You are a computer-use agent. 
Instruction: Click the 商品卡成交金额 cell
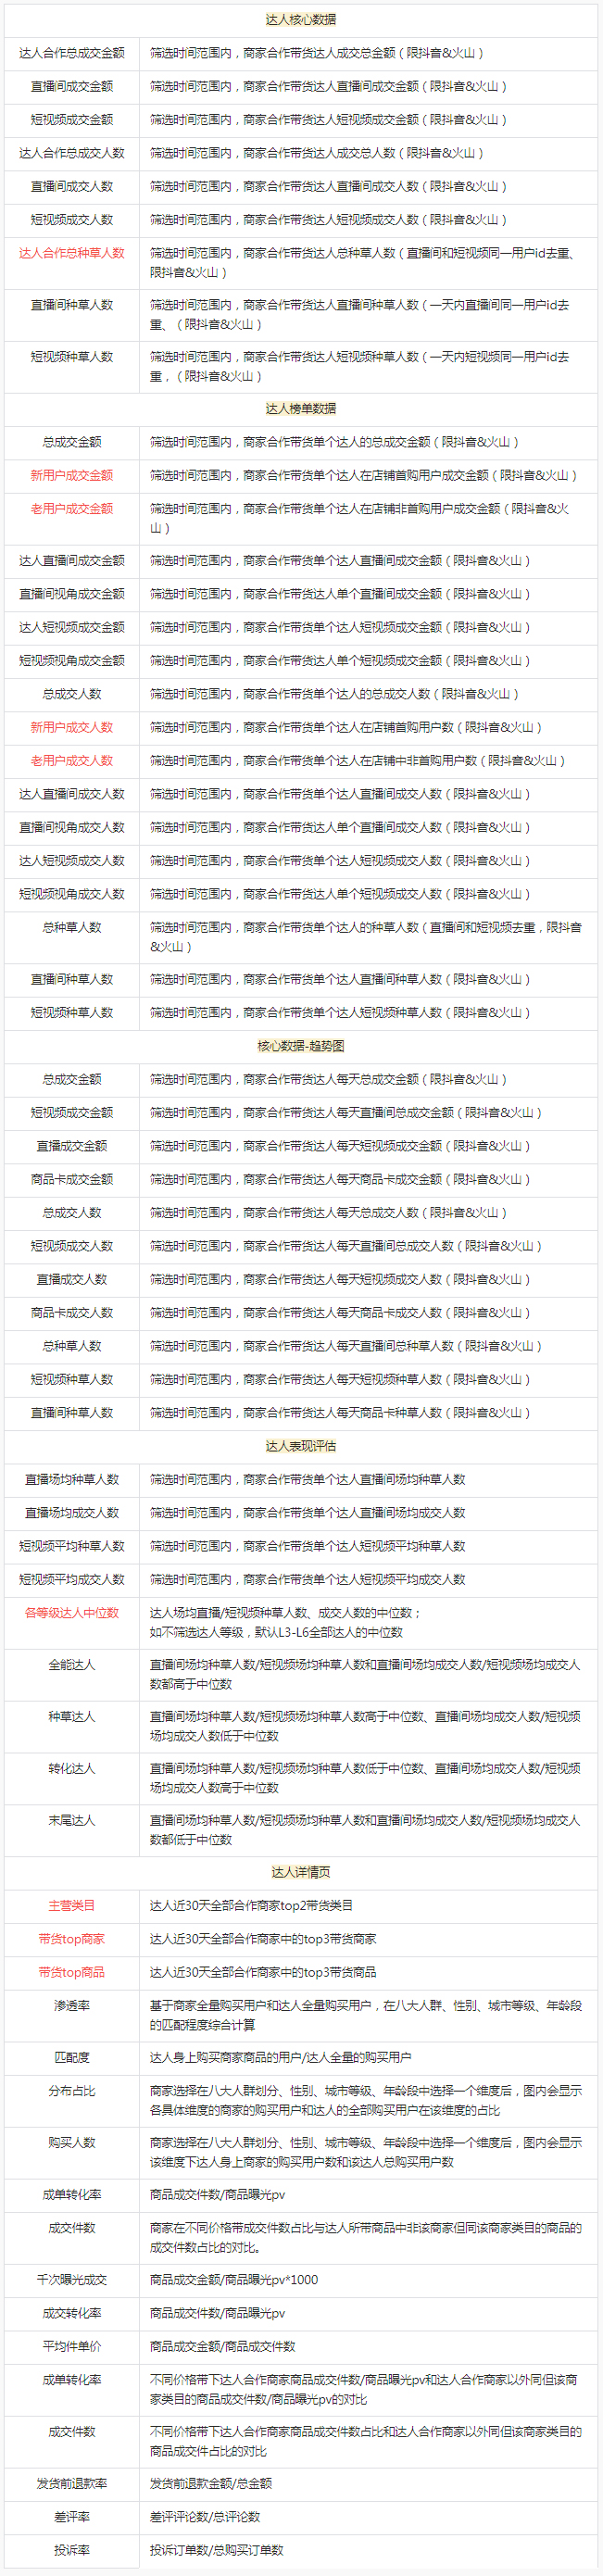coord(72,1180)
